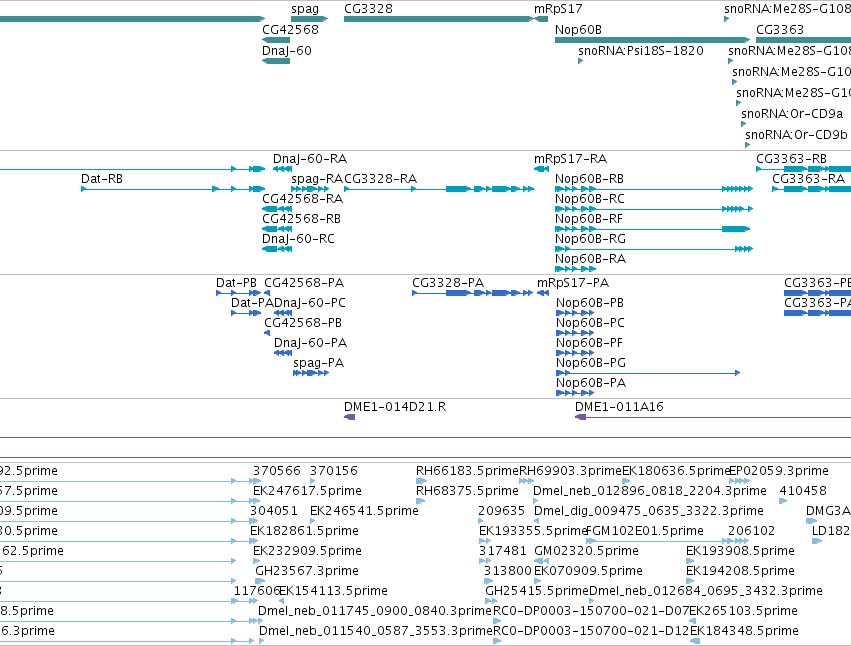Screen dimensions: 851x646
Task: Click transcript CG42568-RB
Action: [x=301, y=219]
